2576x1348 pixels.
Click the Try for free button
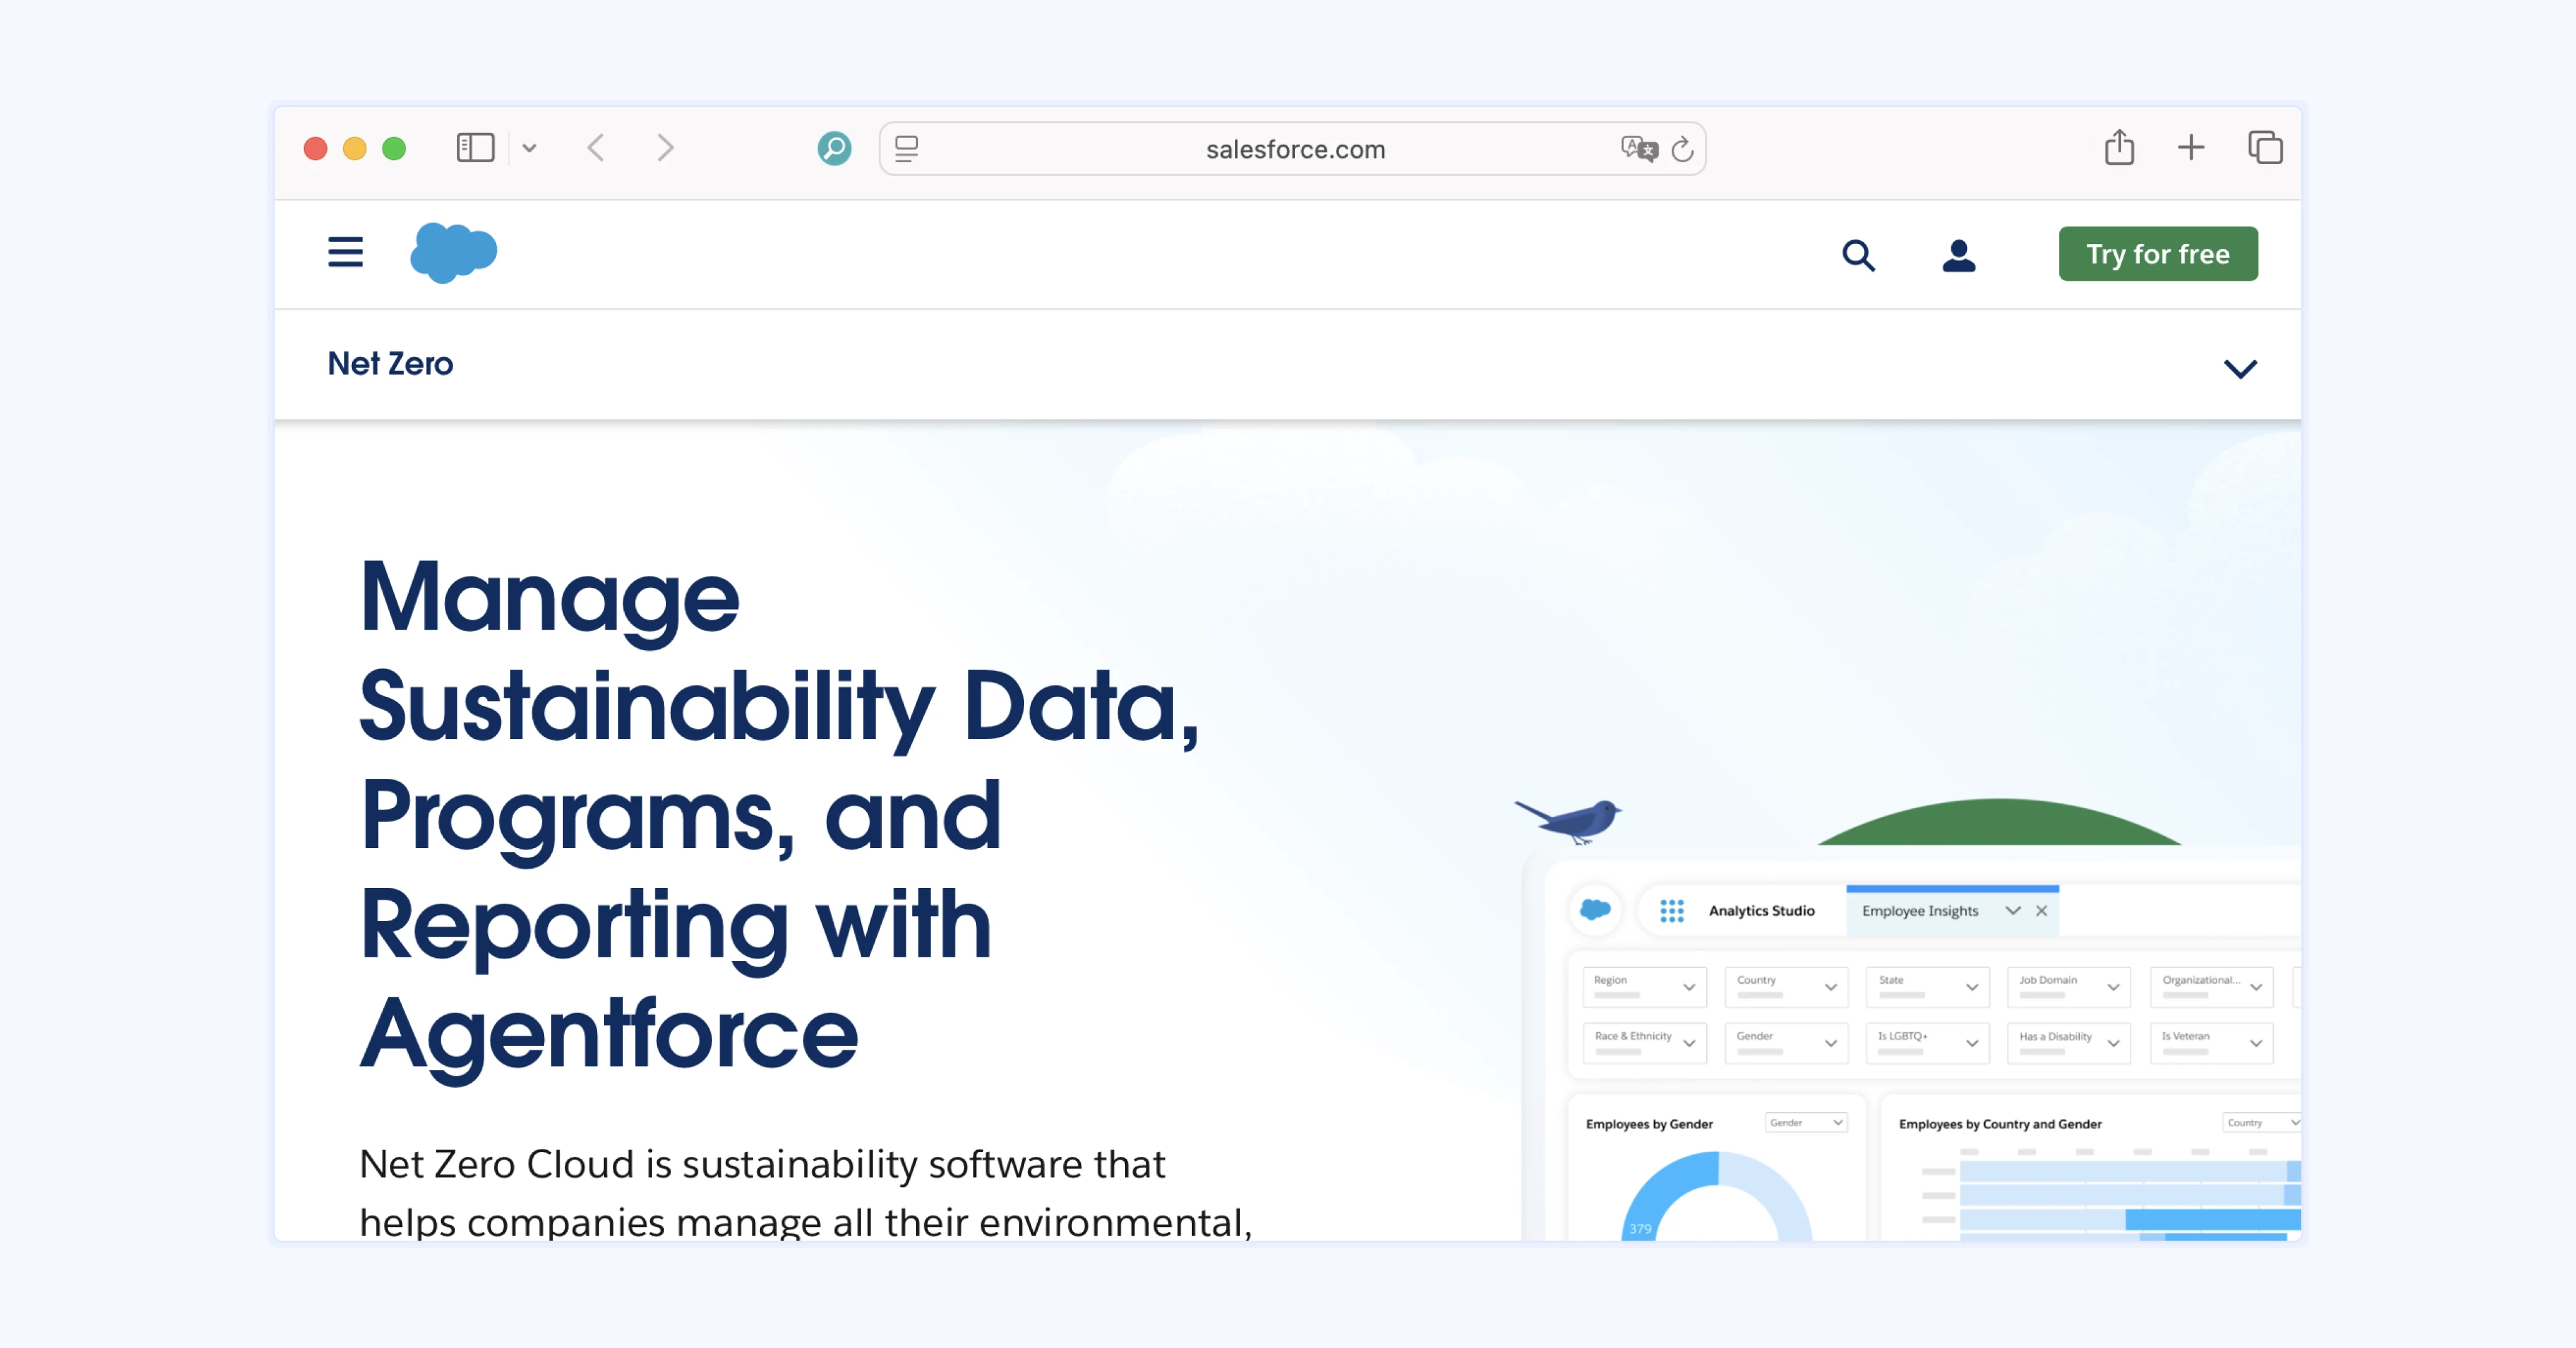(x=2157, y=254)
